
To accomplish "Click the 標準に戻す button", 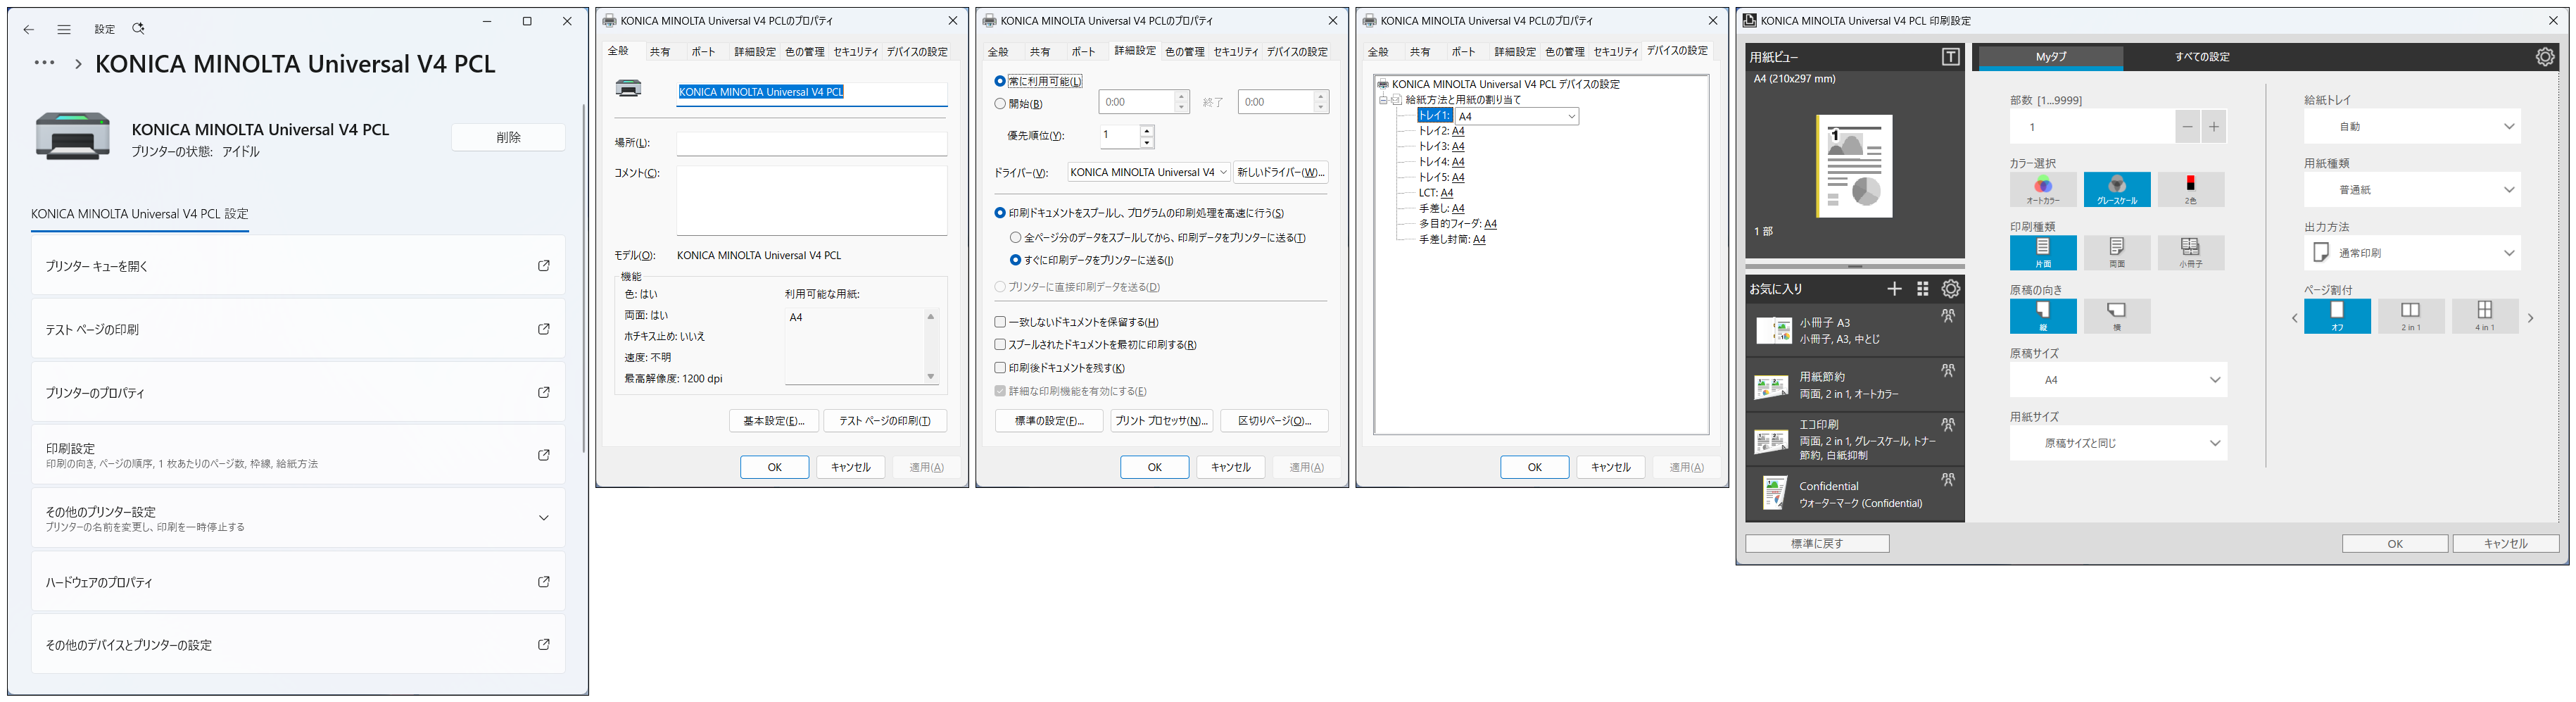I will click(x=1816, y=544).
